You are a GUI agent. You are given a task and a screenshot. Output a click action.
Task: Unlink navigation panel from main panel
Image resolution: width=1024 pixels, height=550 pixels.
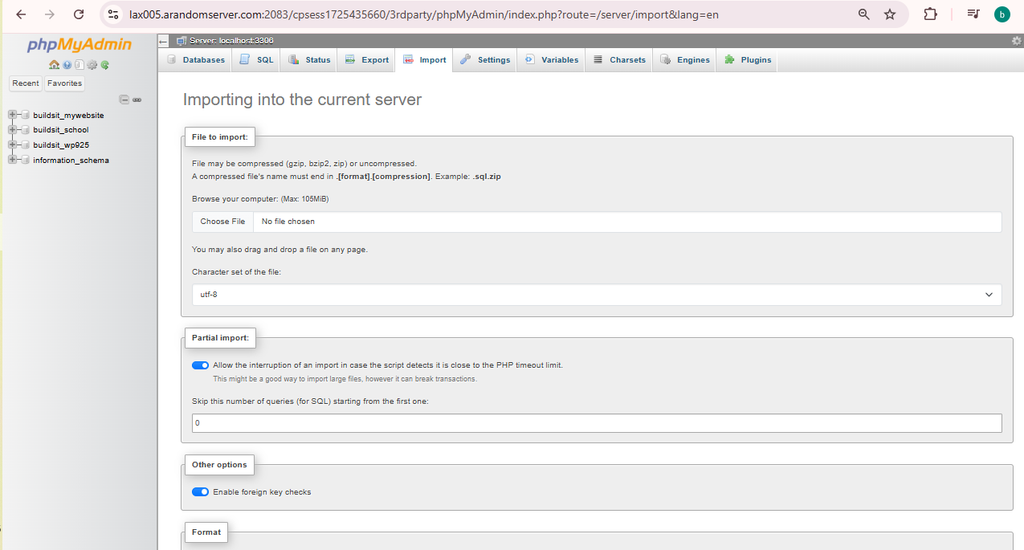point(137,100)
